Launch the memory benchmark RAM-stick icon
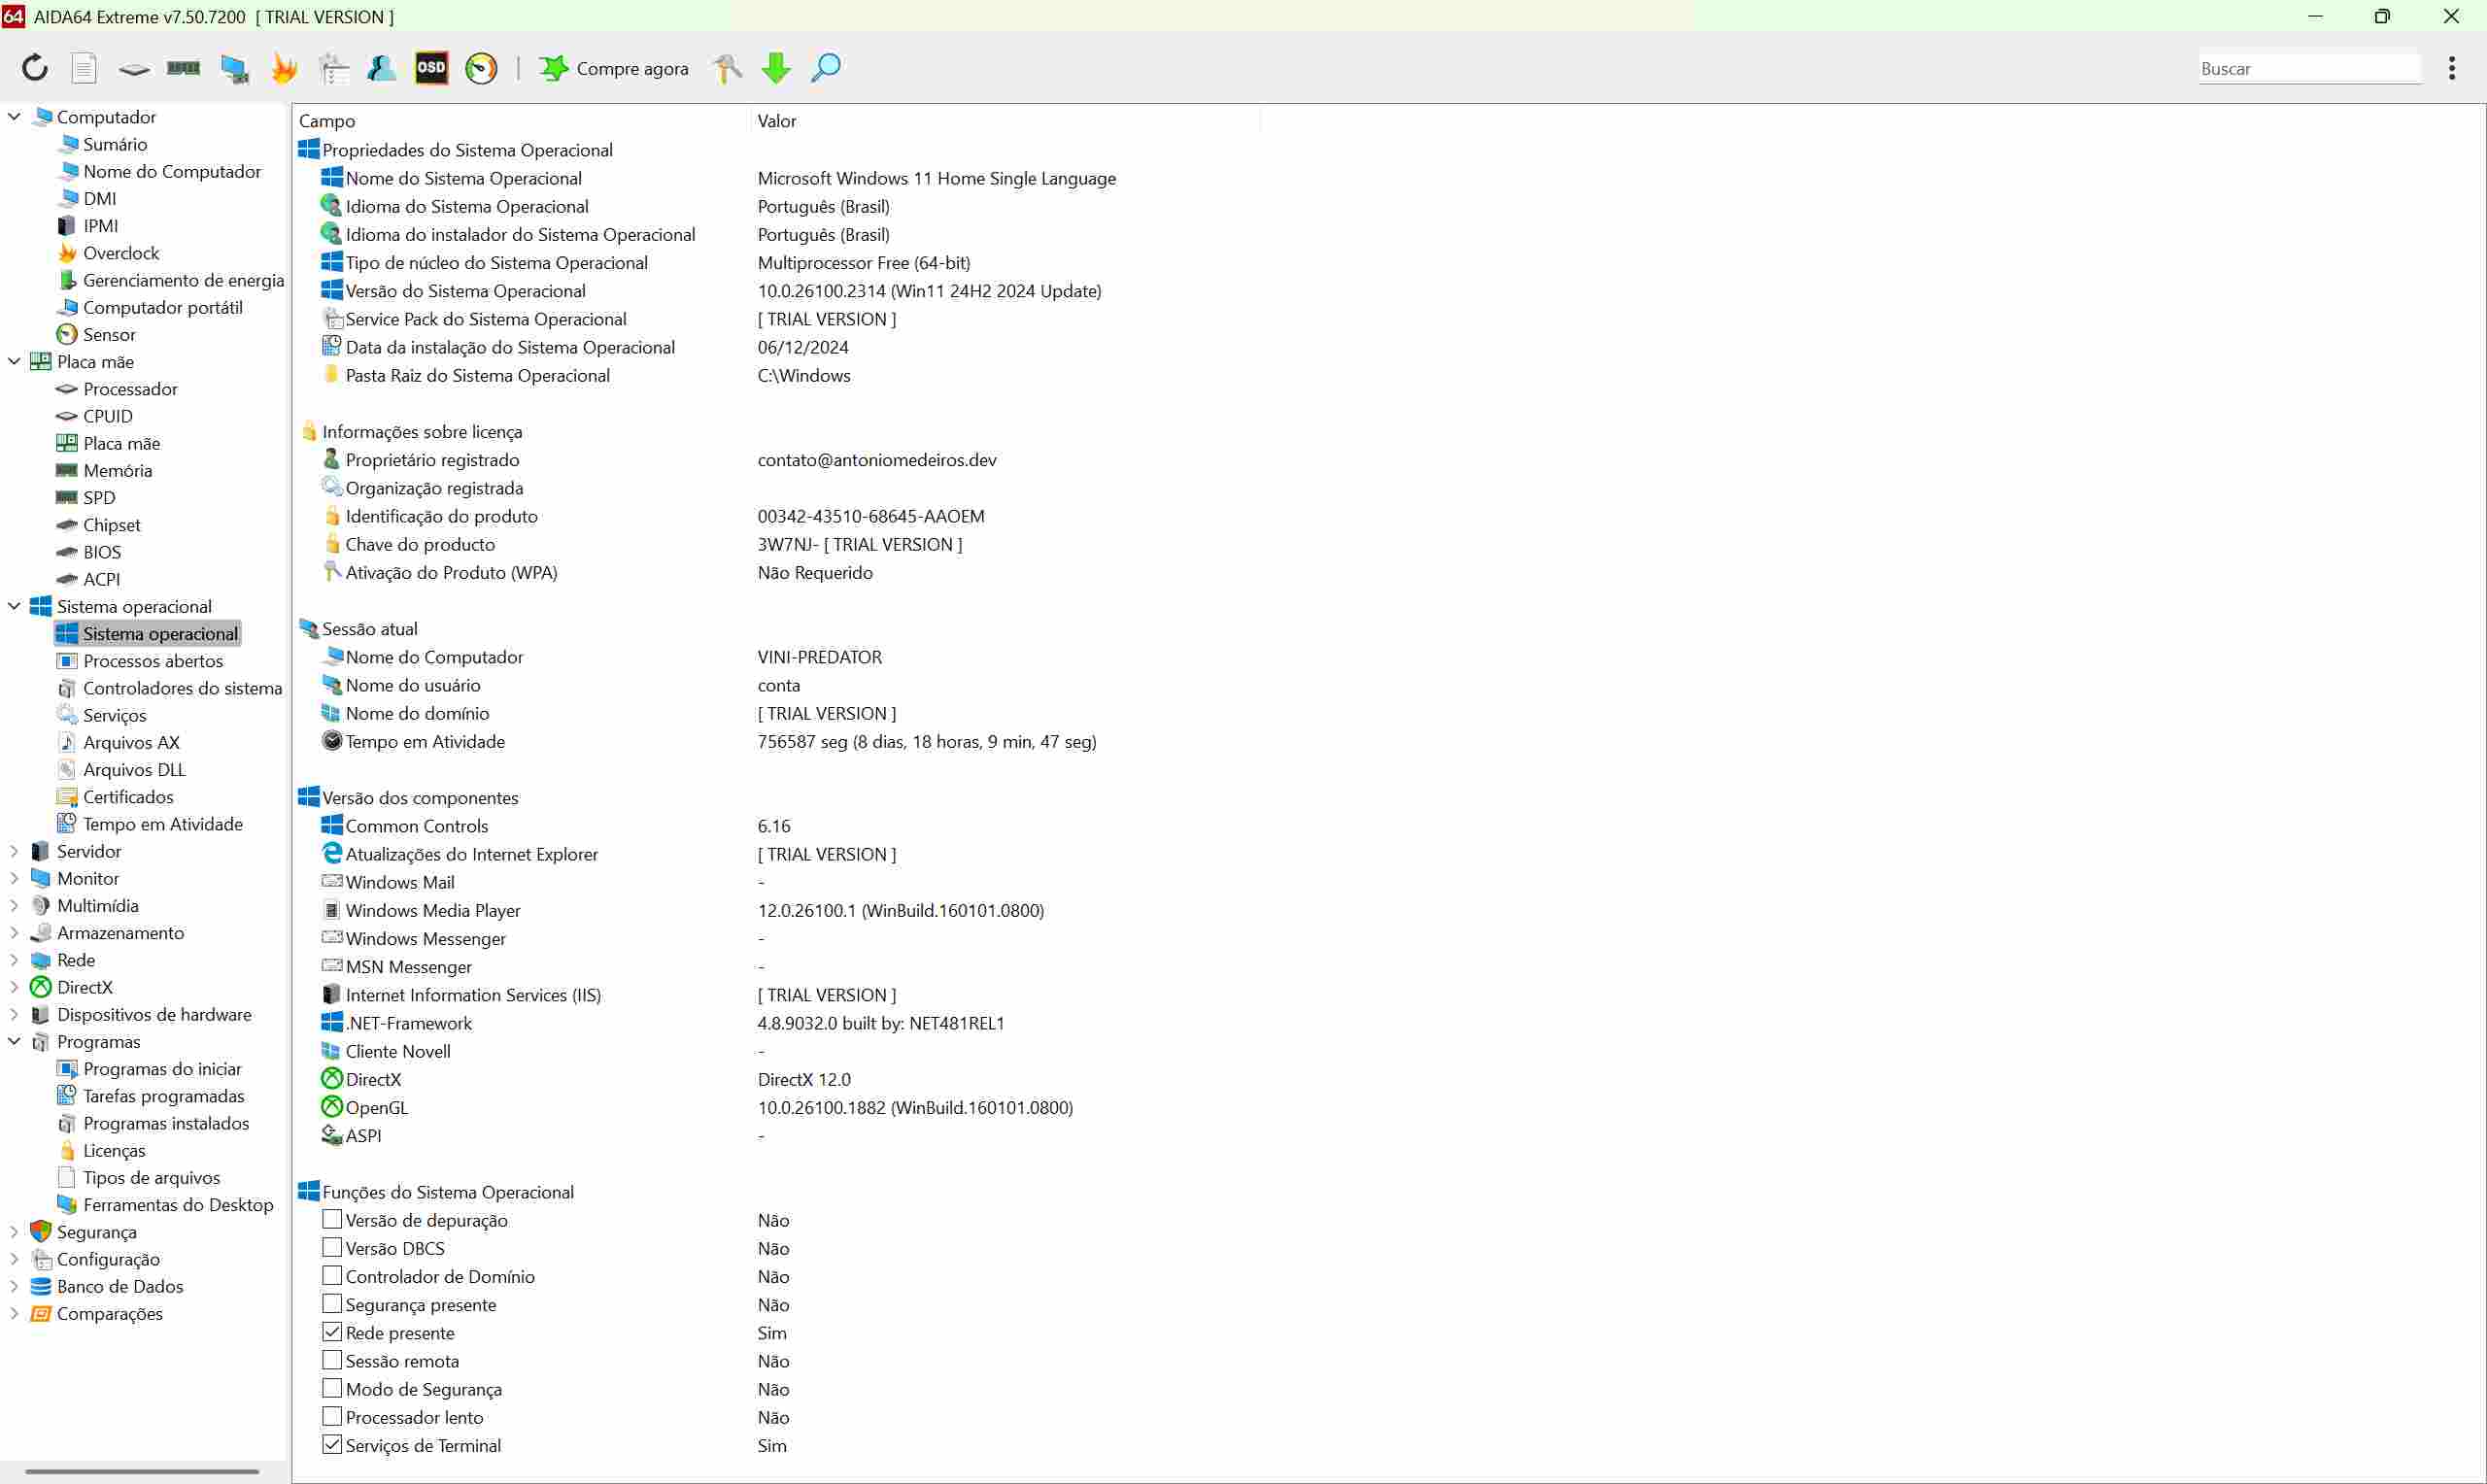 183,68
